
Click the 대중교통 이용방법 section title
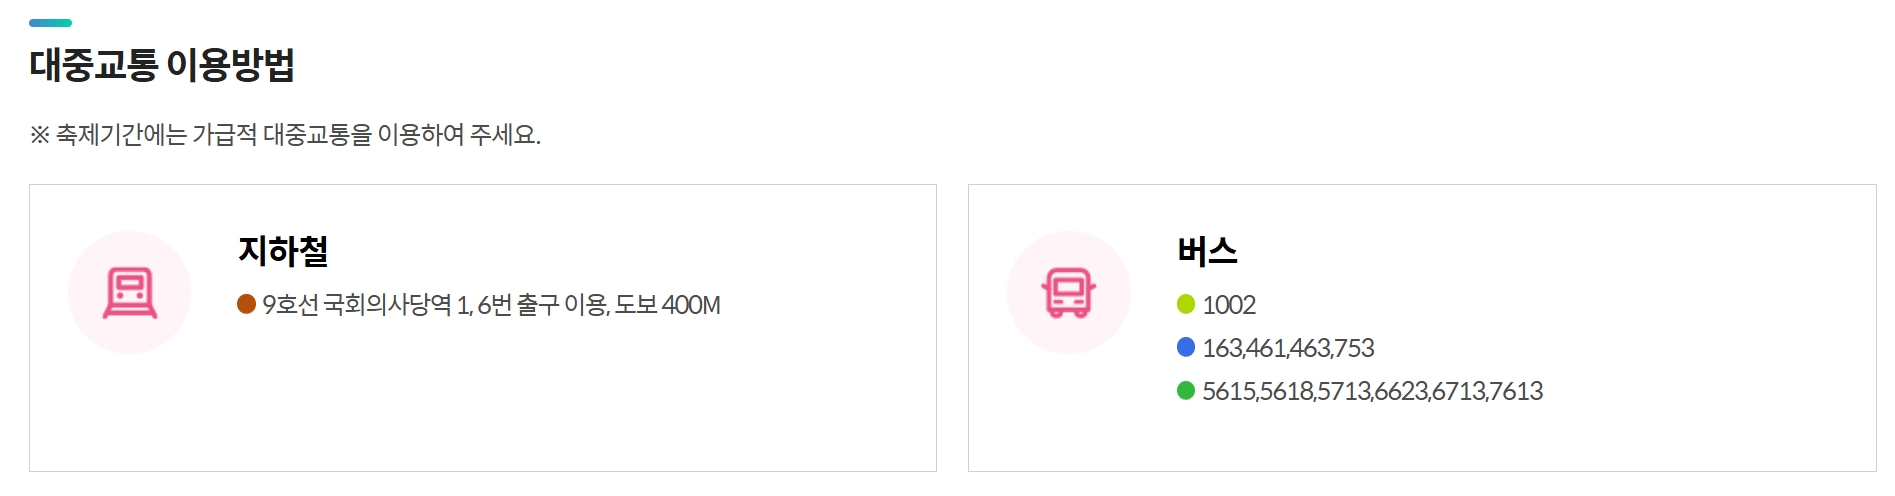pyautogui.click(x=162, y=65)
